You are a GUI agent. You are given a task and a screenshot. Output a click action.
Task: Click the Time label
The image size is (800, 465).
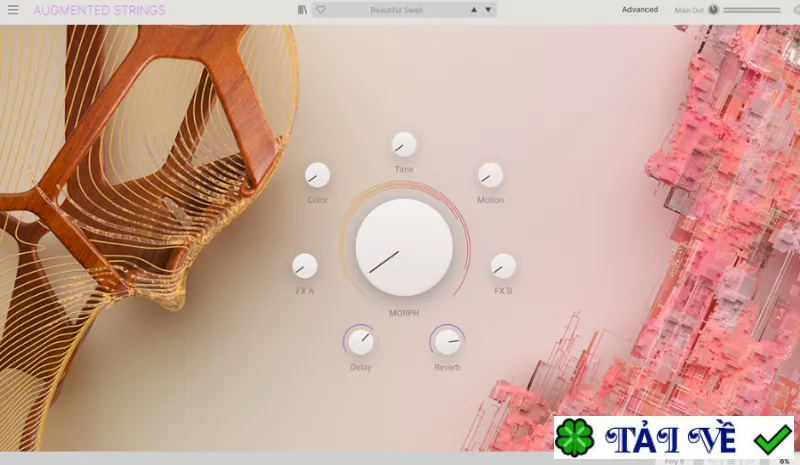pos(404,169)
